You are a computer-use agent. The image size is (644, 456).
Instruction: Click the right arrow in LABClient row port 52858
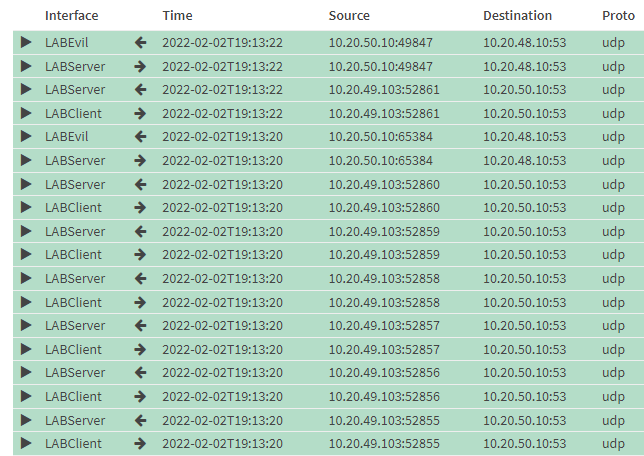(140, 302)
